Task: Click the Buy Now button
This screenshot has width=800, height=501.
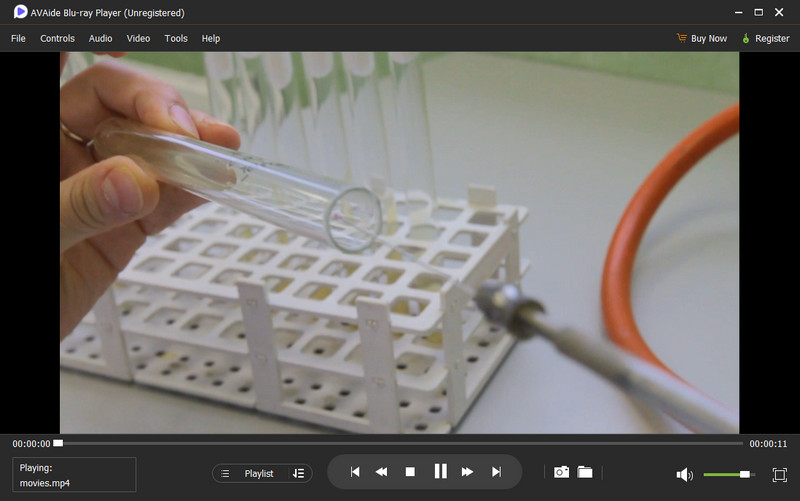Action: click(x=701, y=38)
